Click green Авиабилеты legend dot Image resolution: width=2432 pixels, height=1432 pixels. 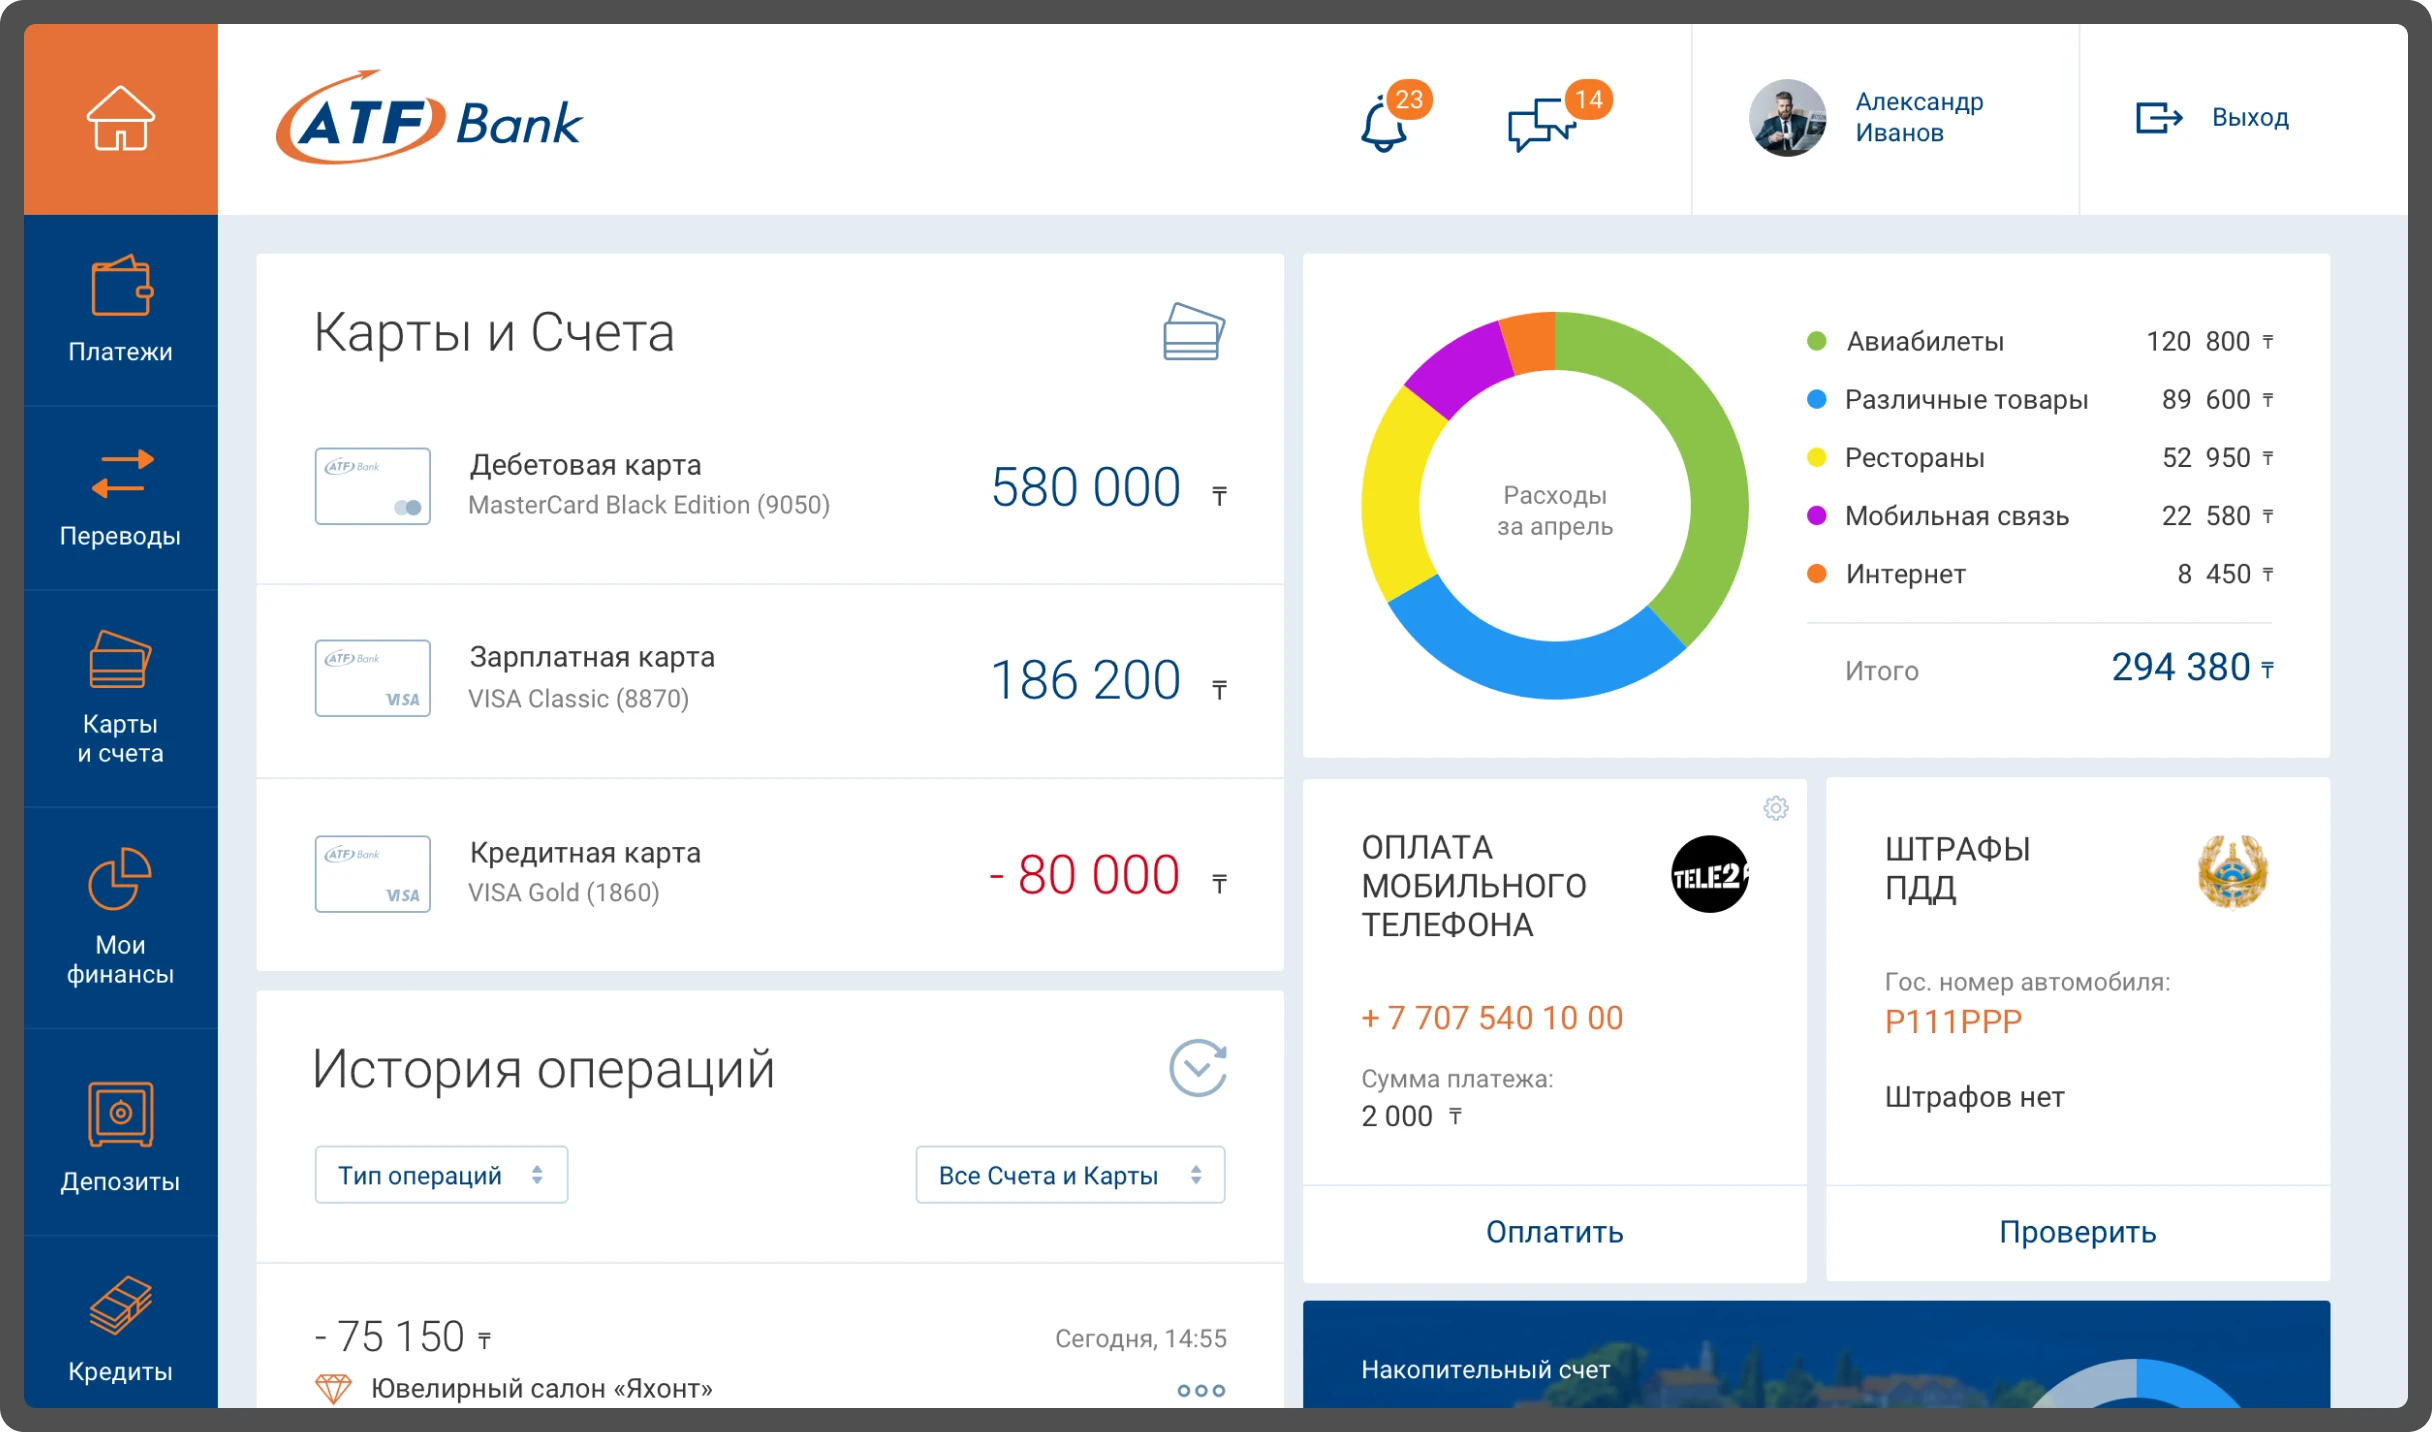[1816, 342]
